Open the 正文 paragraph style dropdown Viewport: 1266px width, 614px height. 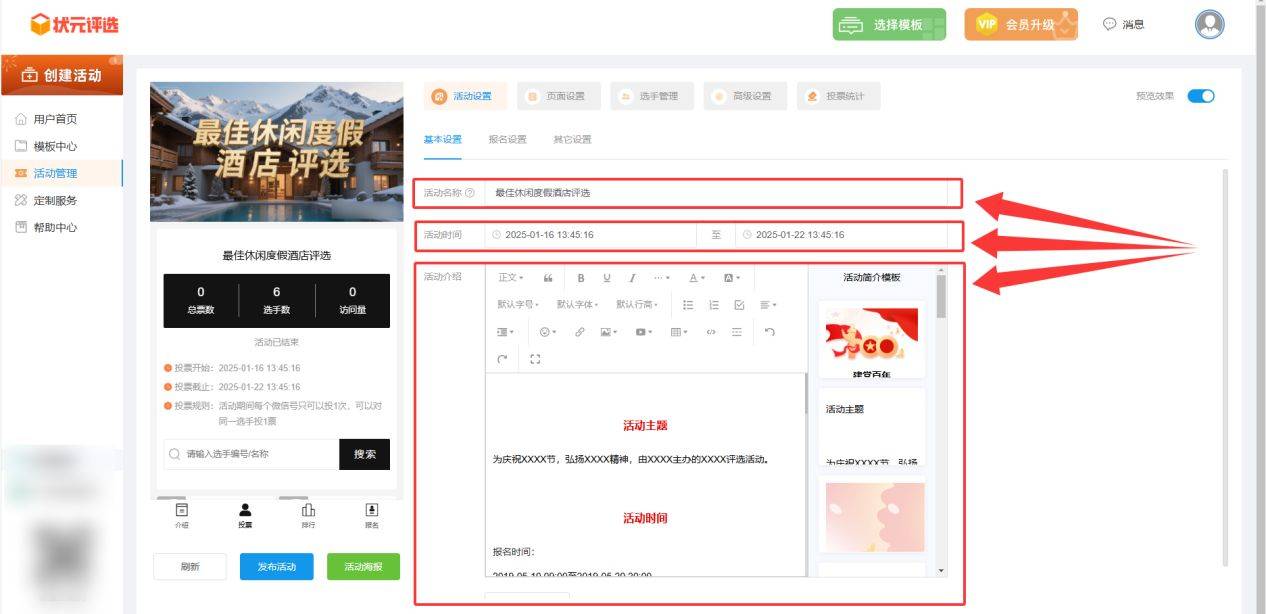point(510,278)
